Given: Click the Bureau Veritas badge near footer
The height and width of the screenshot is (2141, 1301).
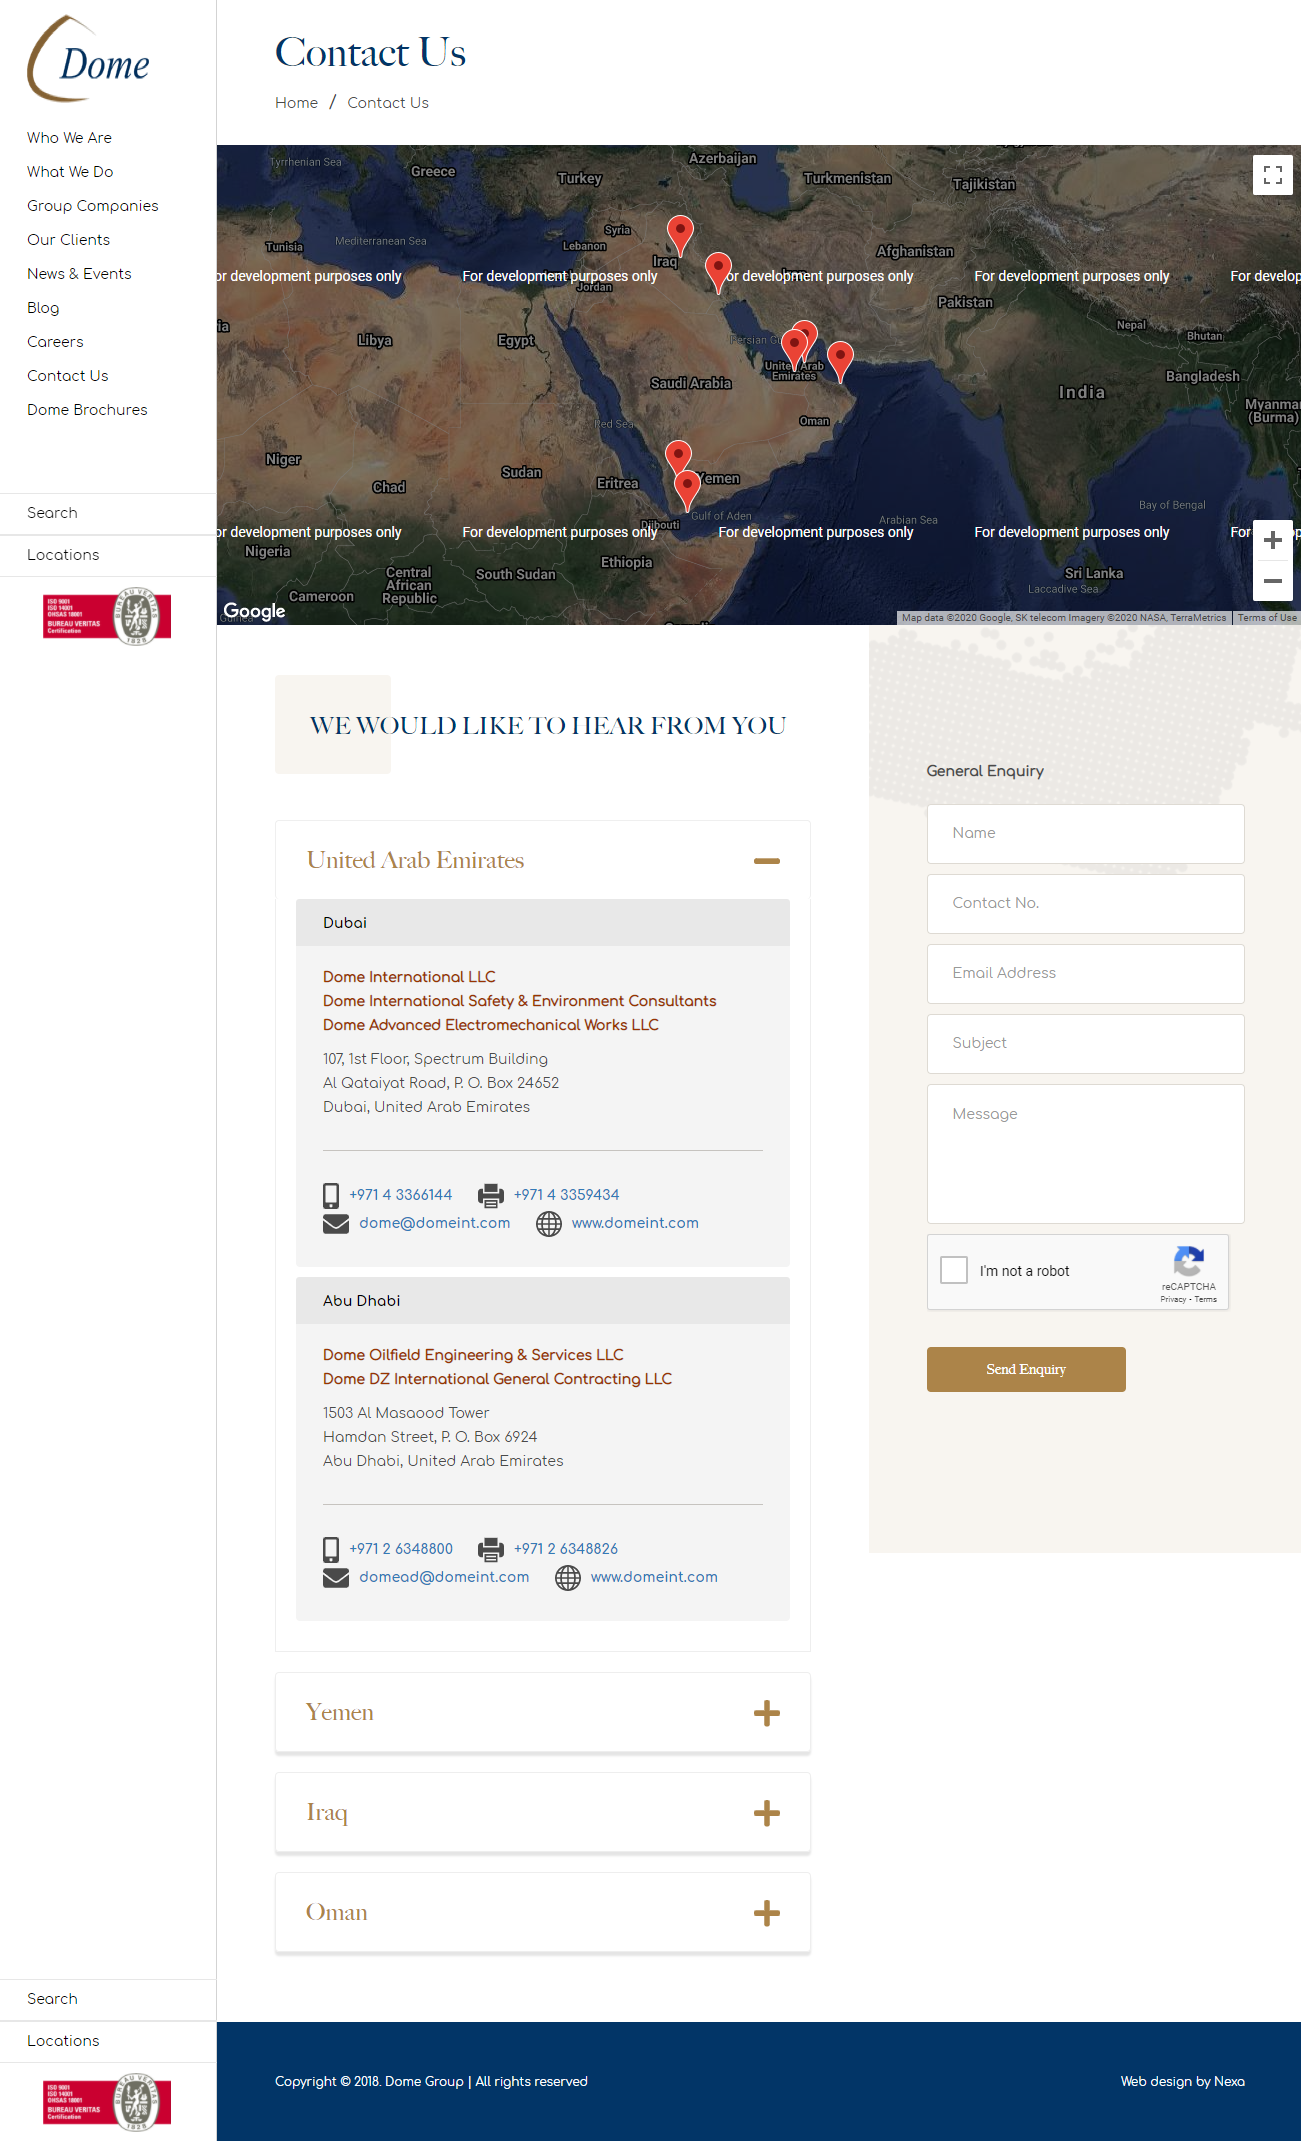Looking at the screenshot, I should click(107, 2102).
